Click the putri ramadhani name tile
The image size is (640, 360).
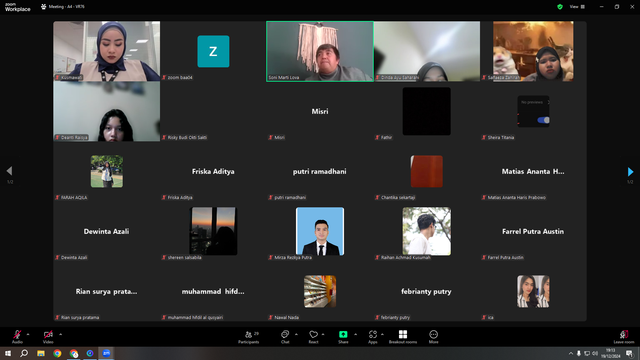(x=320, y=171)
